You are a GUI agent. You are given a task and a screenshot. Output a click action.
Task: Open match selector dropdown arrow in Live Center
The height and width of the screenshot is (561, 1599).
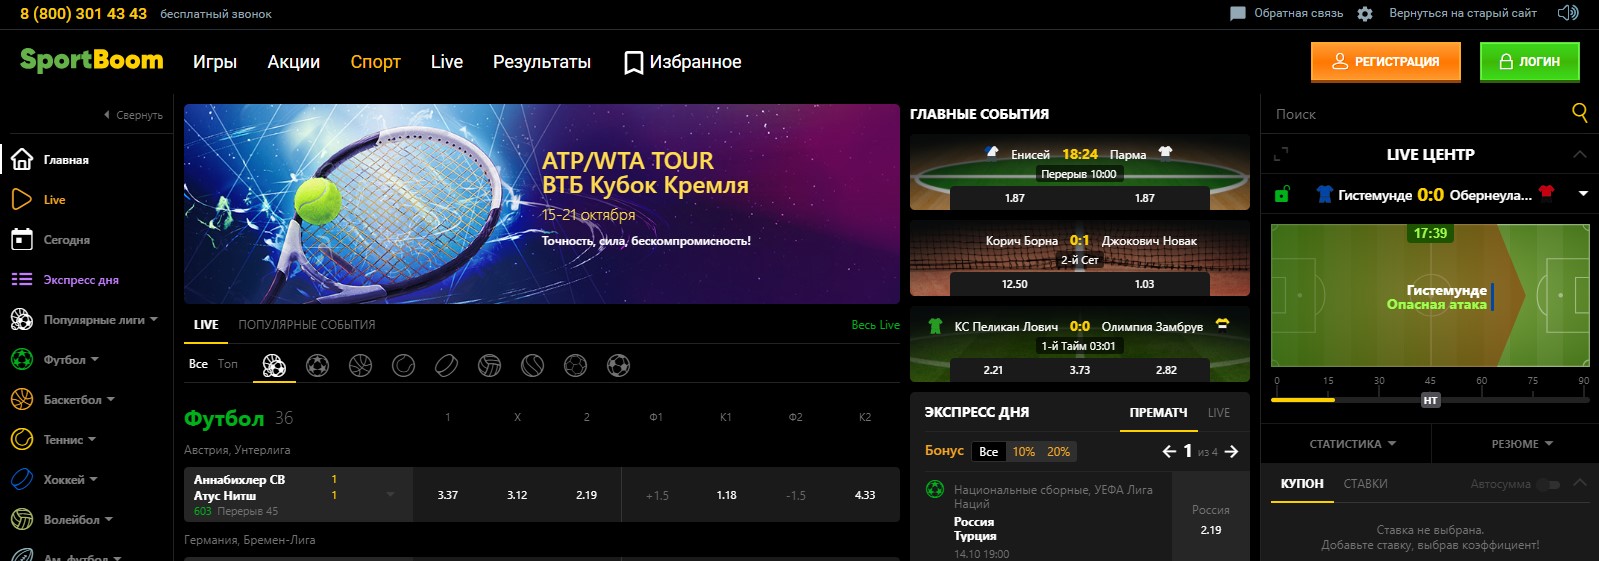point(1583,194)
